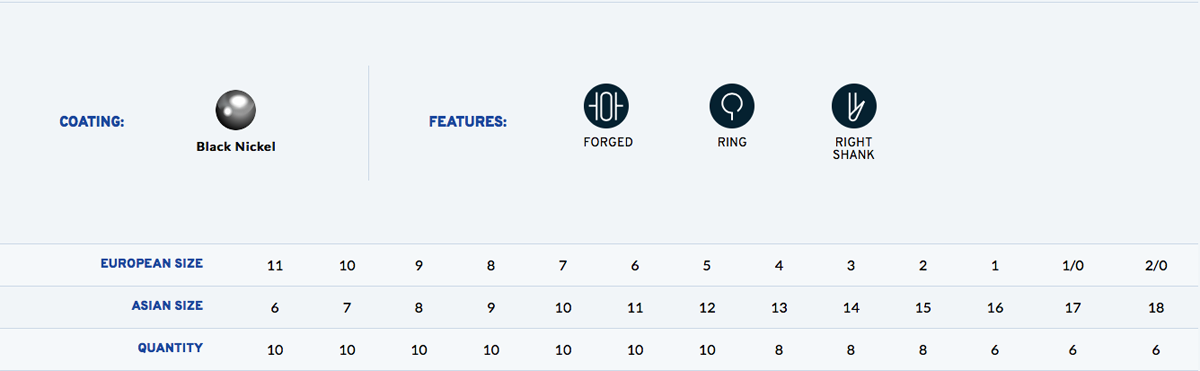
Task: Click Asian size 6 cell
Action: pos(275,308)
